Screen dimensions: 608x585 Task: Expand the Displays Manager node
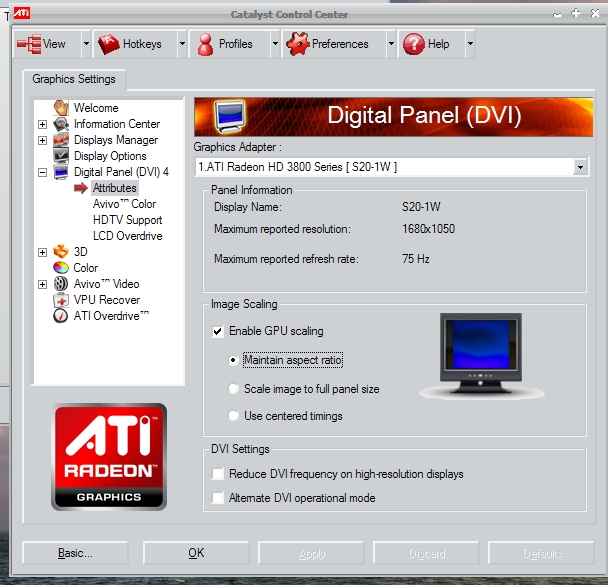pos(43,140)
